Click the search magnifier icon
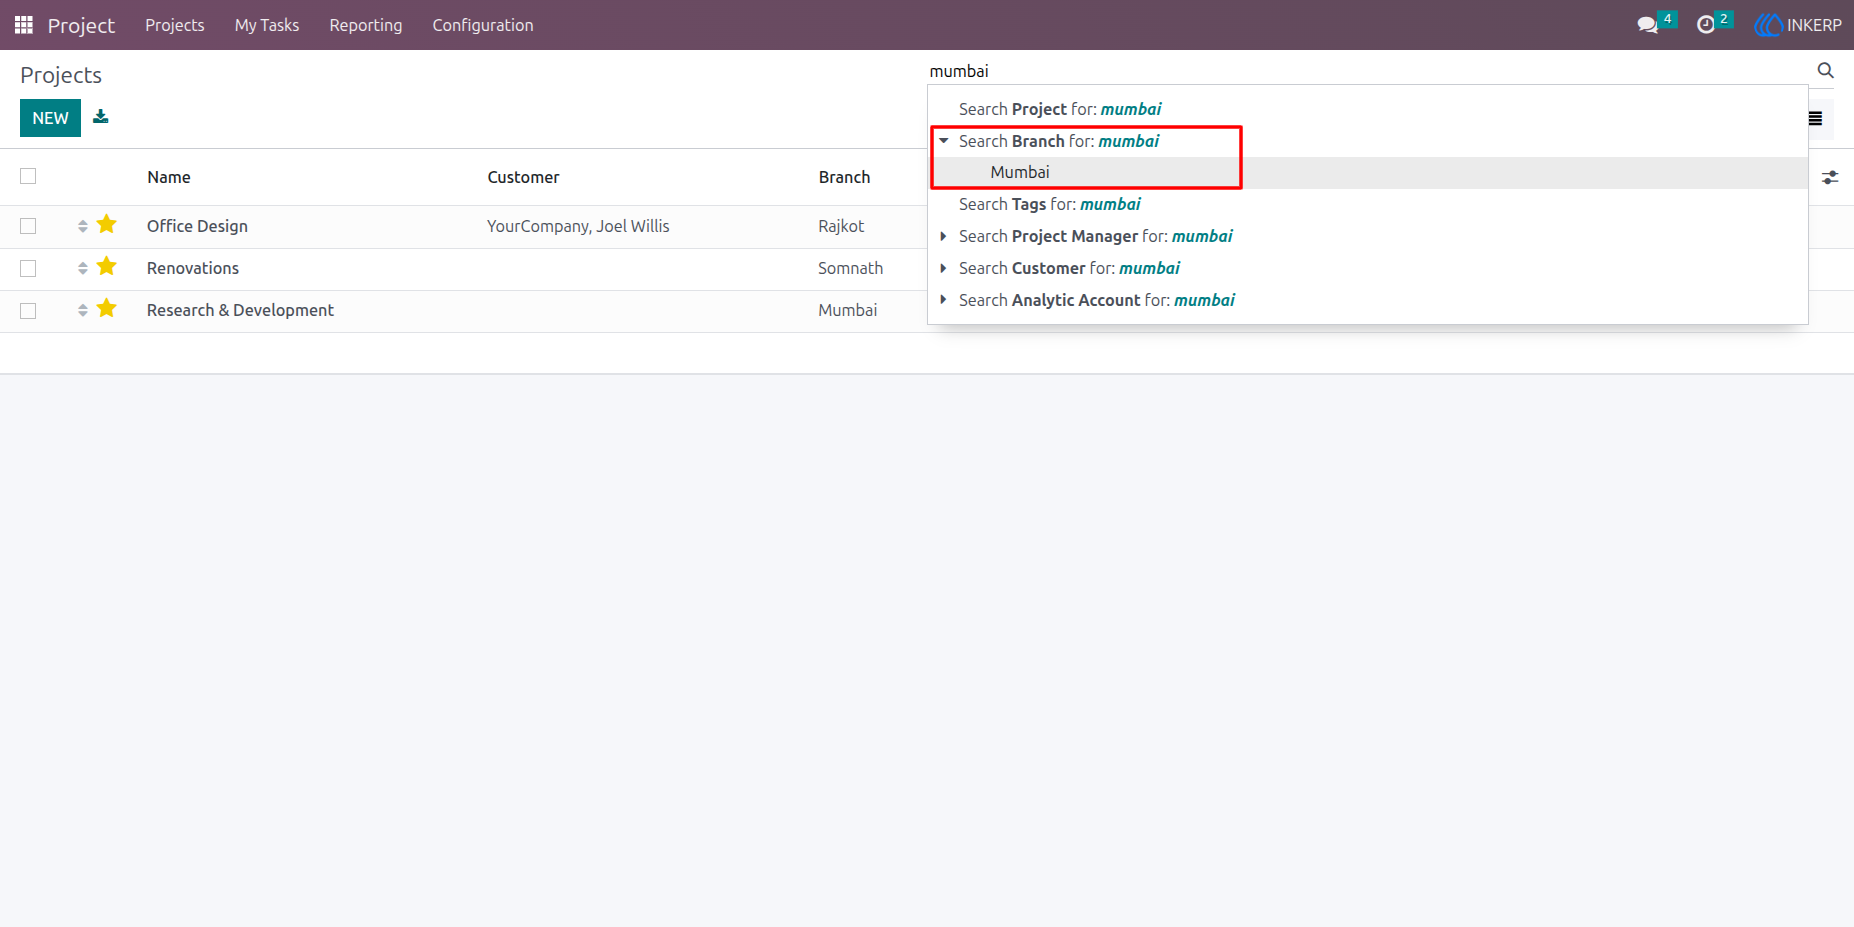Image resolution: width=1854 pixels, height=927 pixels. click(x=1825, y=70)
